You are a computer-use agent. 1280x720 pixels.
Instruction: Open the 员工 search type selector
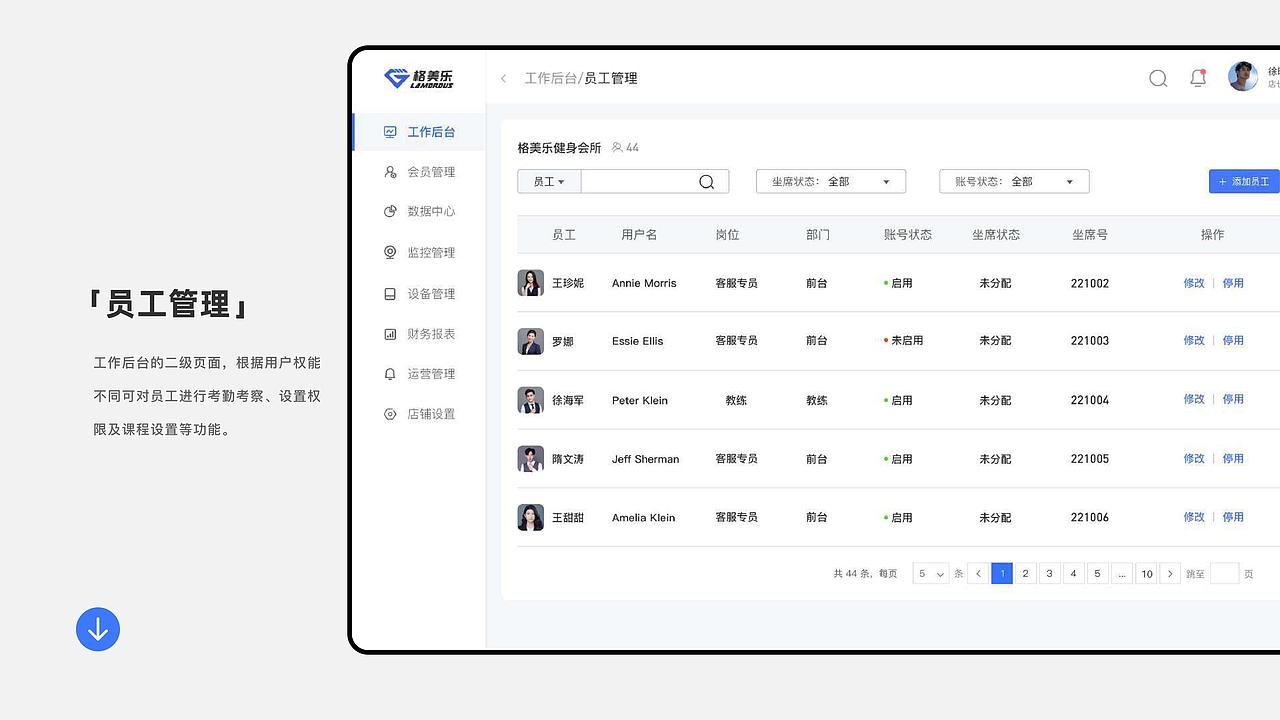(x=548, y=181)
